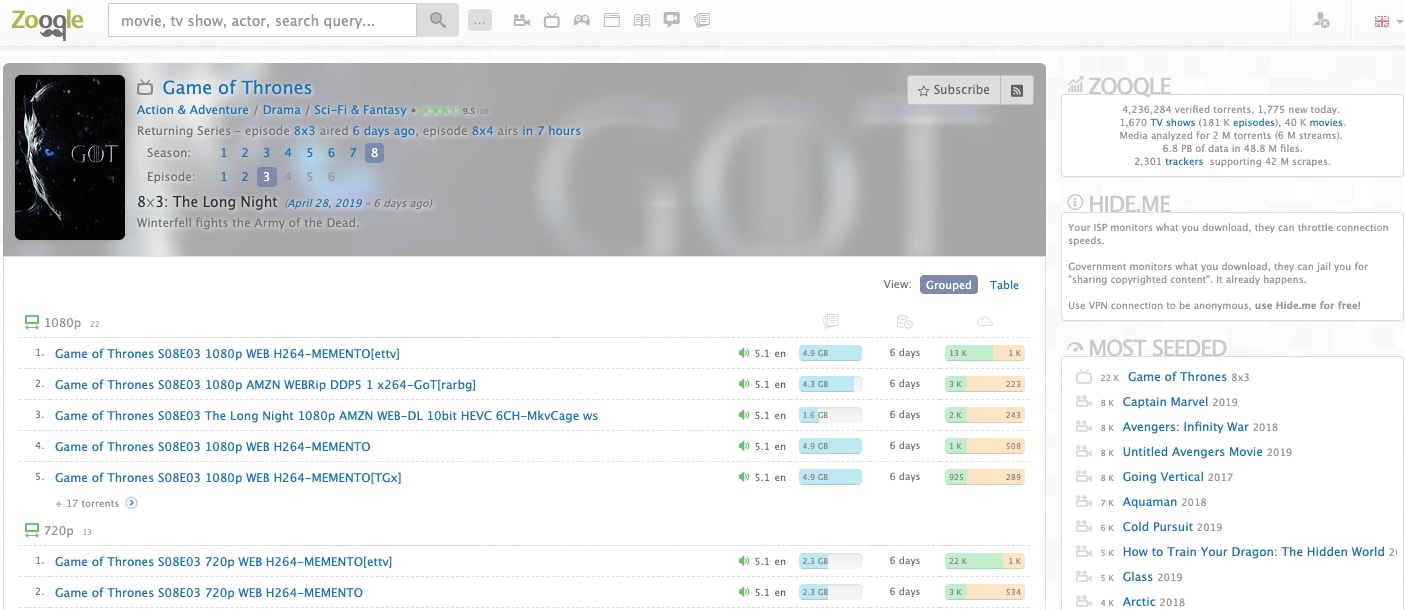This screenshot has width=1405, height=610.
Task: Browse movies via the camera icon
Action: [521, 20]
